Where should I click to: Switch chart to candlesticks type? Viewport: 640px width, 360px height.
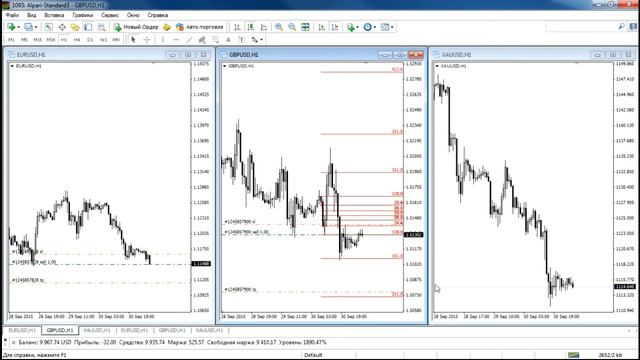point(251,27)
